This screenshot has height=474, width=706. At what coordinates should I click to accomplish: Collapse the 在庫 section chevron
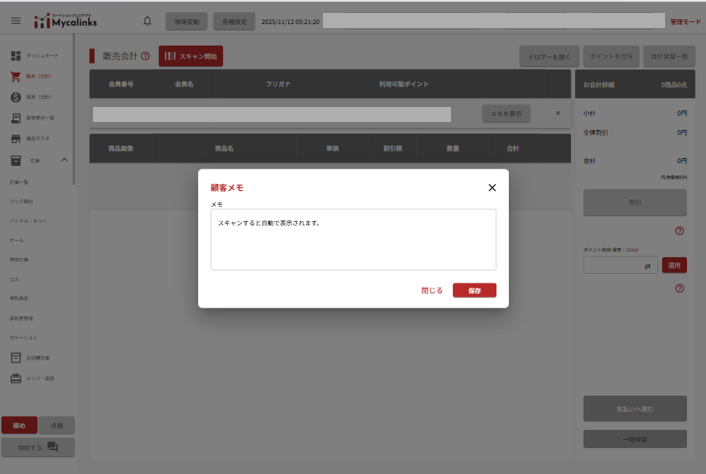[64, 160]
